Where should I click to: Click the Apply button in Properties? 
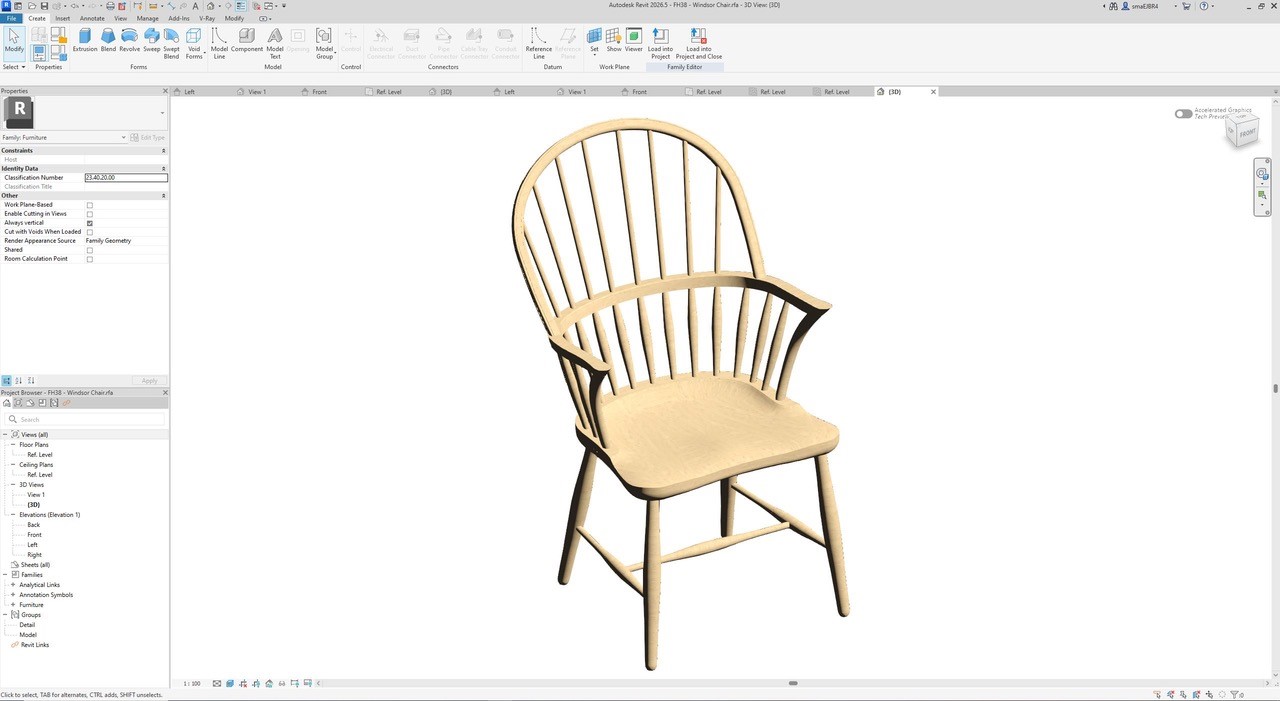pos(149,381)
